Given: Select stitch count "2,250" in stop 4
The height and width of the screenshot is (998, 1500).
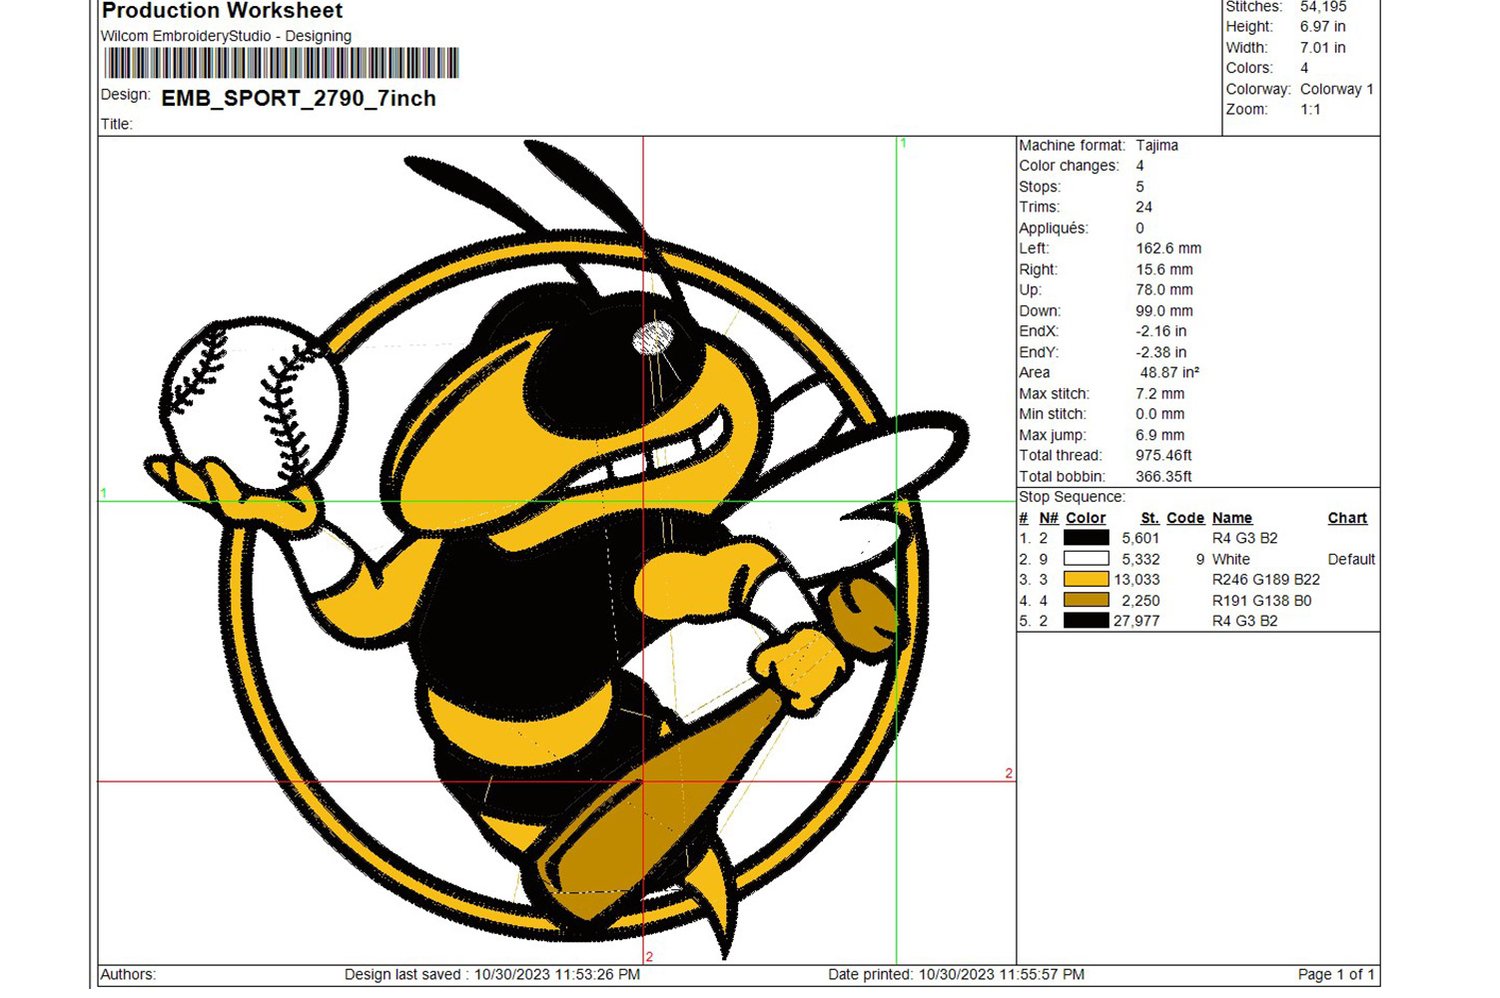Looking at the screenshot, I should 1141,600.
